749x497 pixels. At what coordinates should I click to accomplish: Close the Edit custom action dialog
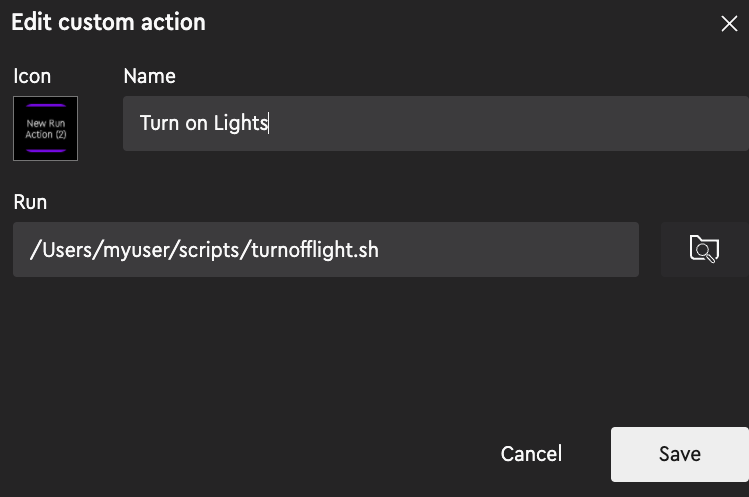(x=729, y=23)
